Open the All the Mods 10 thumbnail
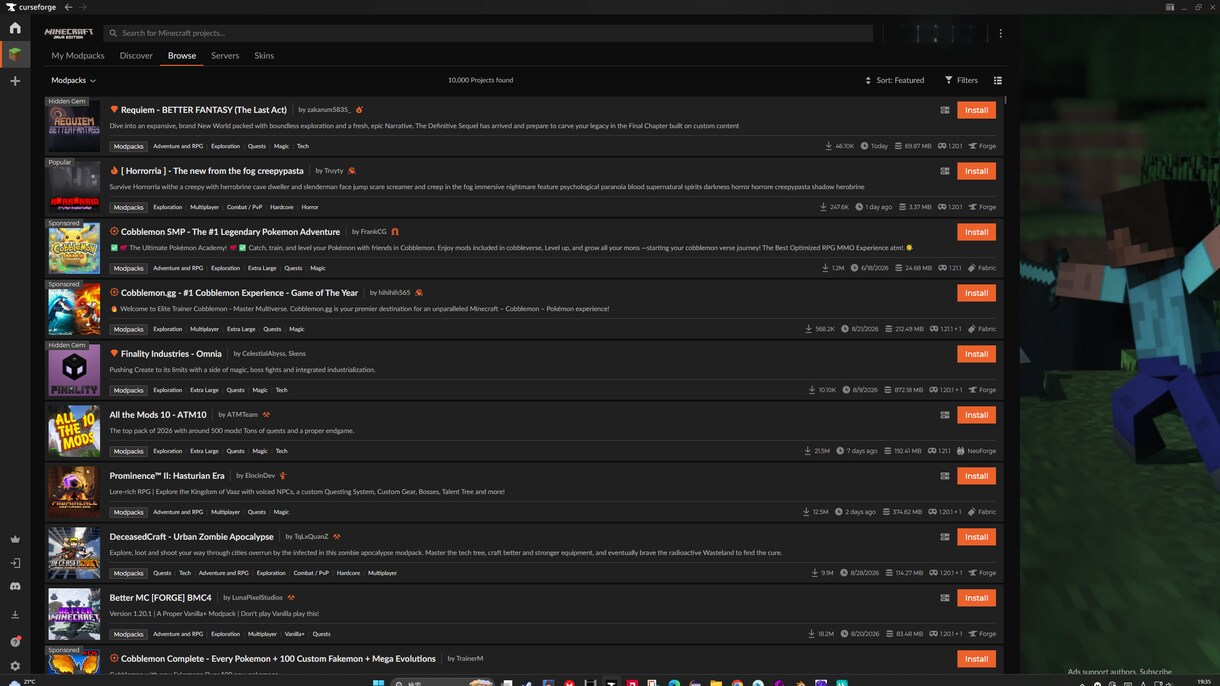This screenshot has width=1220, height=686. (74, 433)
